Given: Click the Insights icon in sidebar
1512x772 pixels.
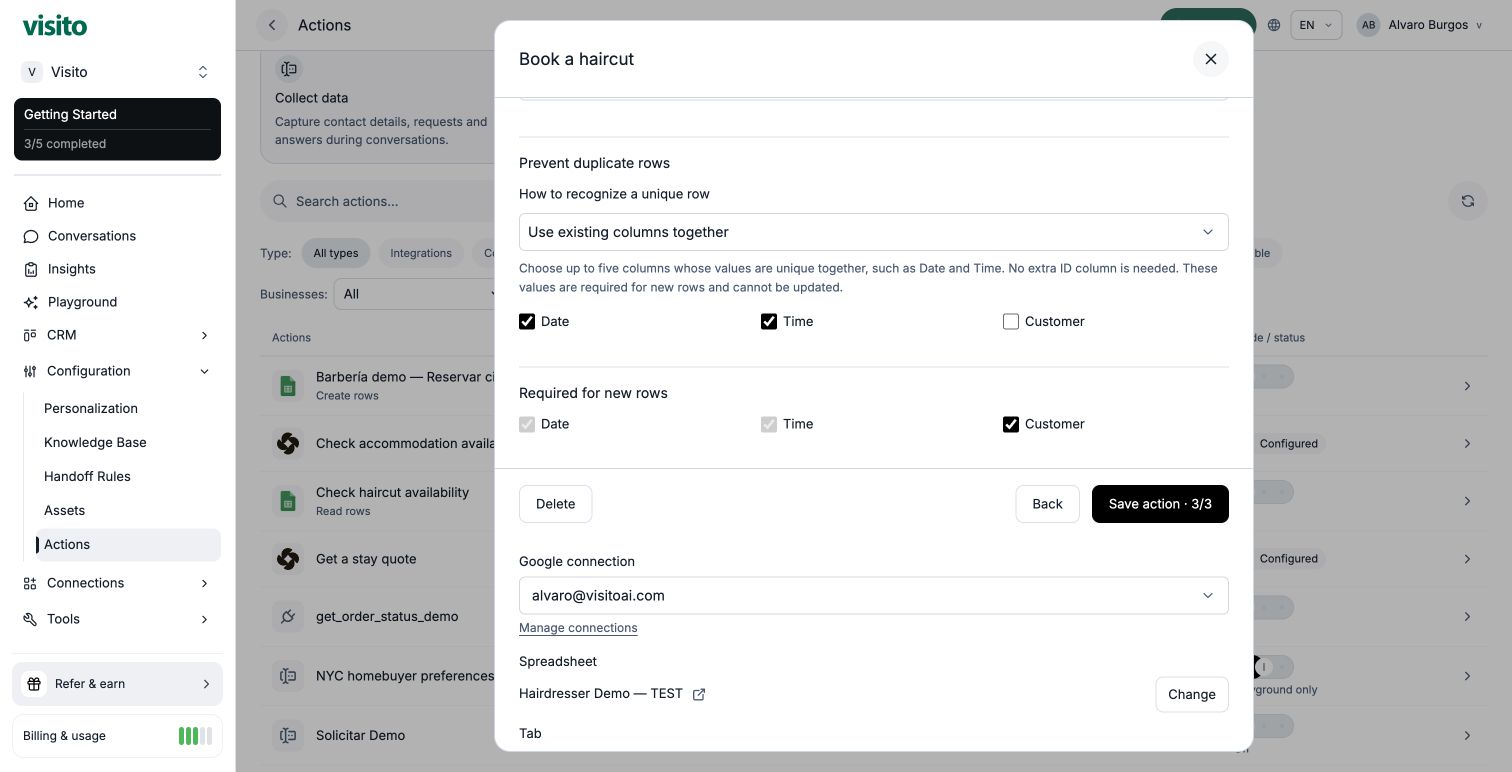Looking at the screenshot, I should click(x=31, y=269).
